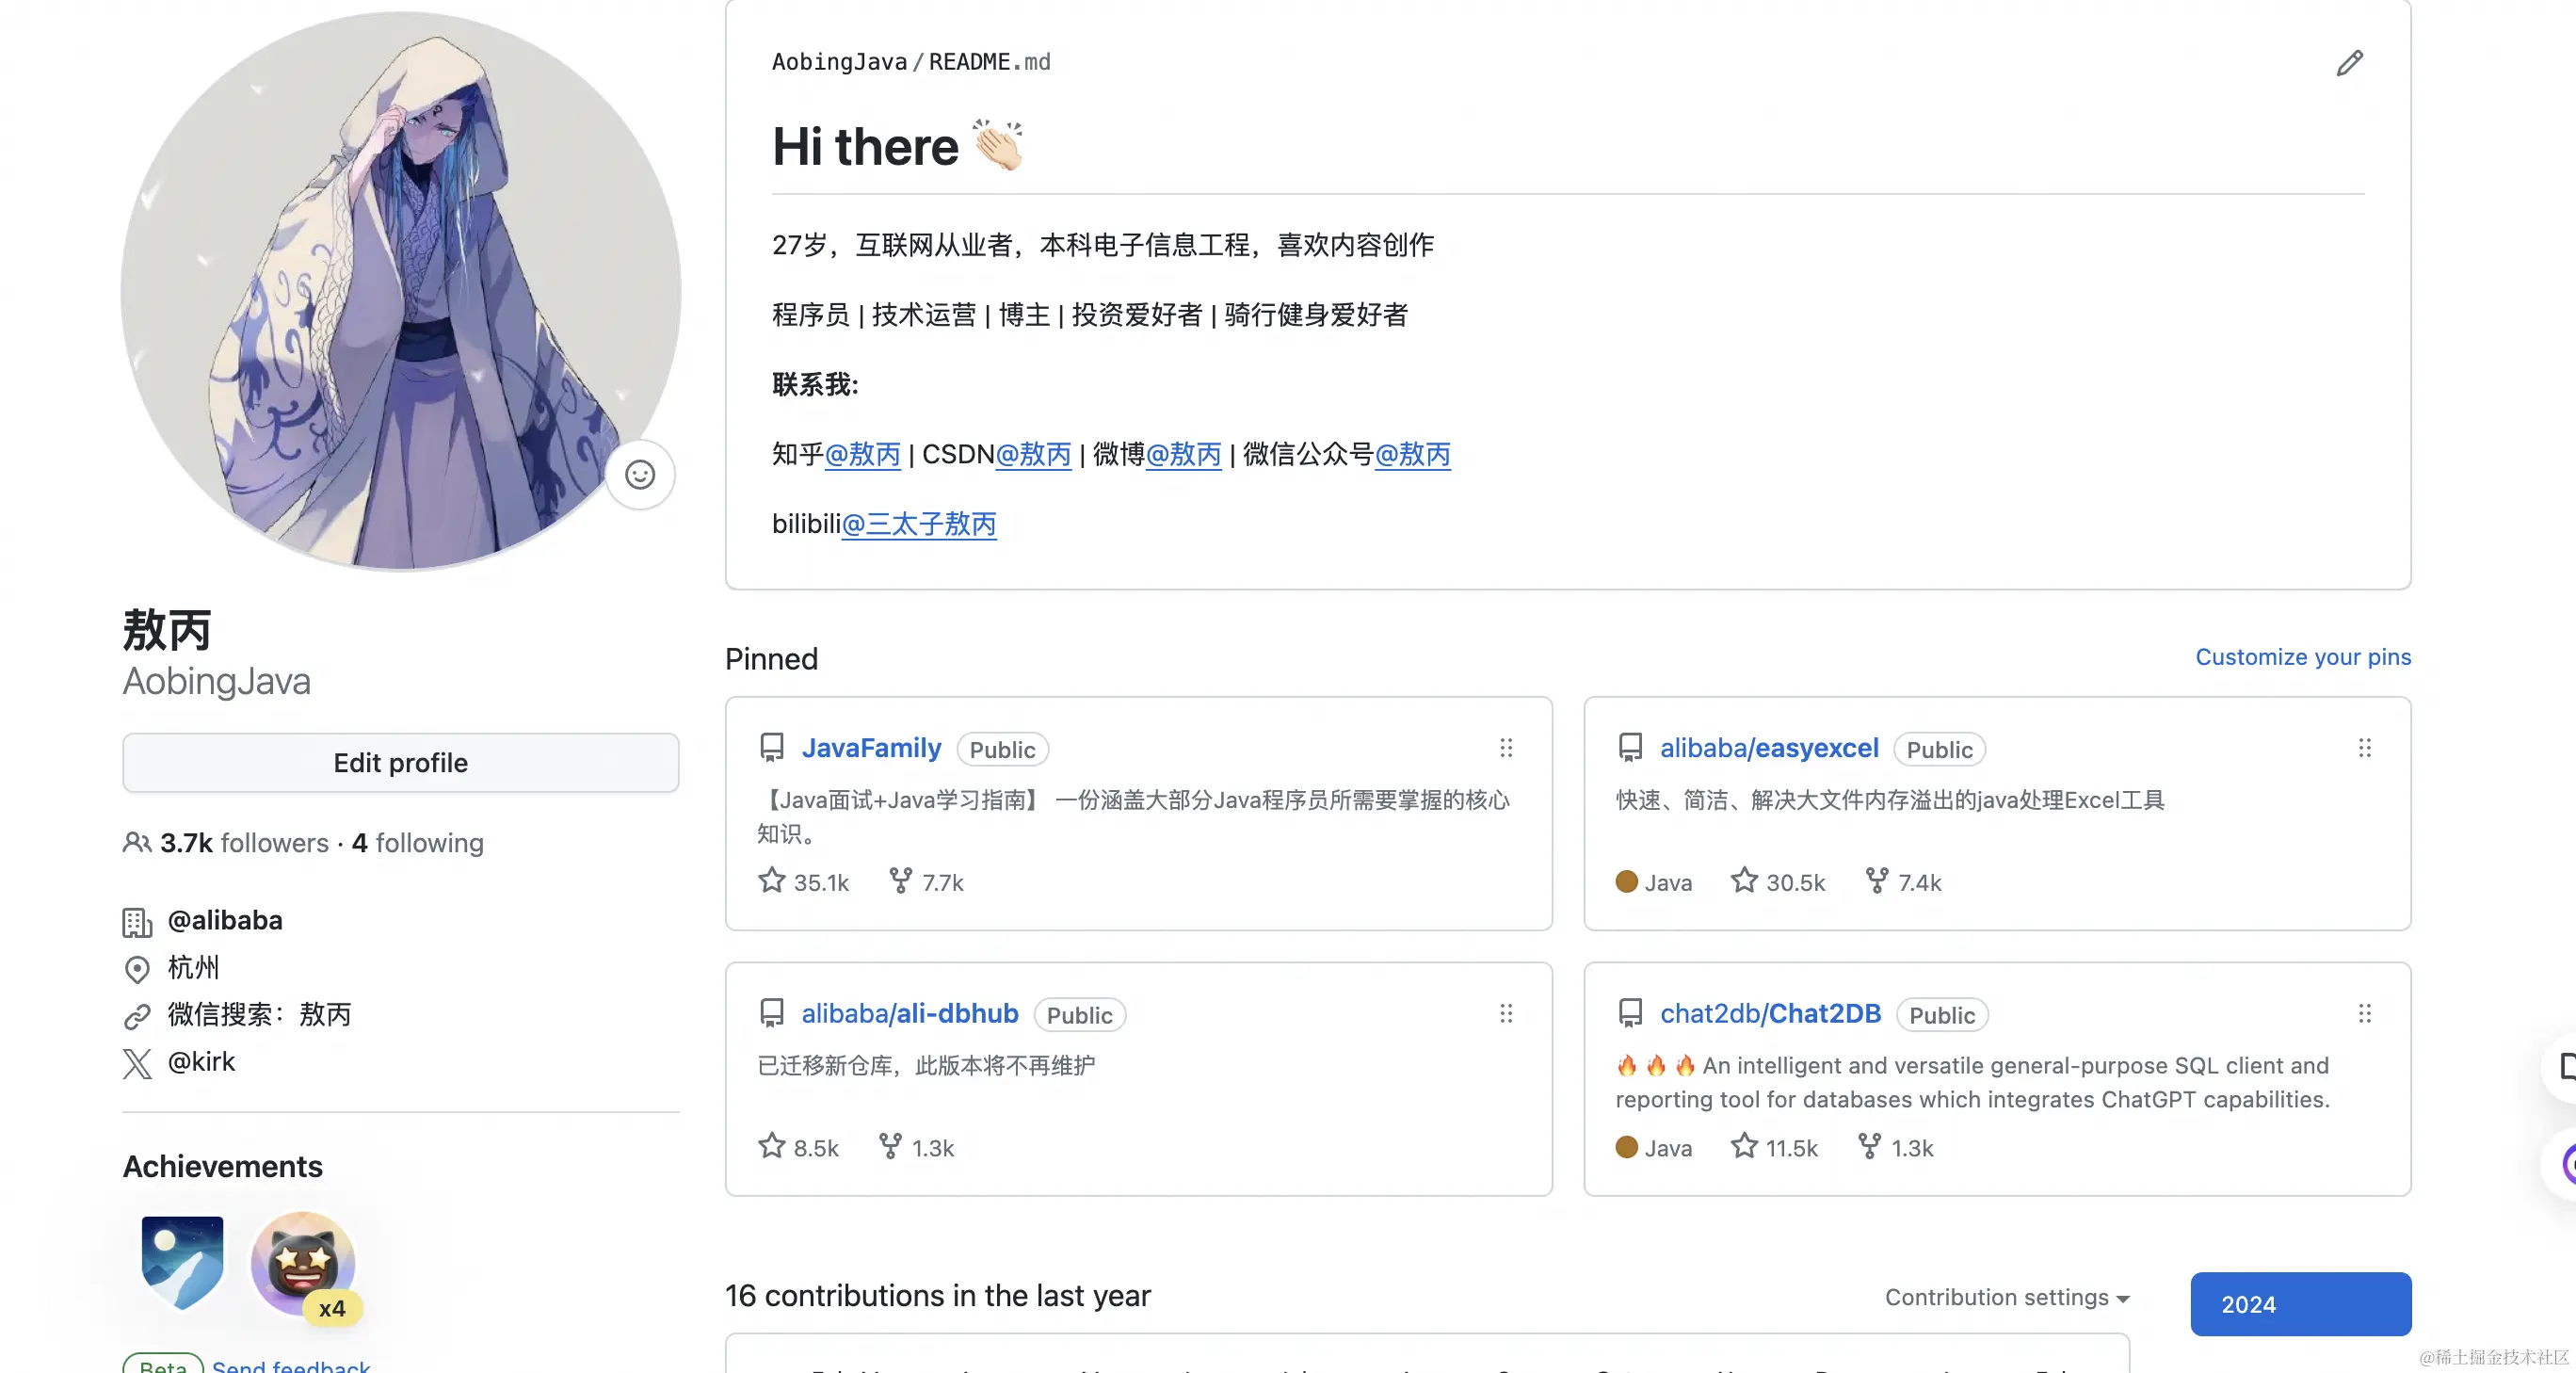Click the README edit pencil icon
Viewport: 2576px width, 1373px height.
coord(2349,63)
